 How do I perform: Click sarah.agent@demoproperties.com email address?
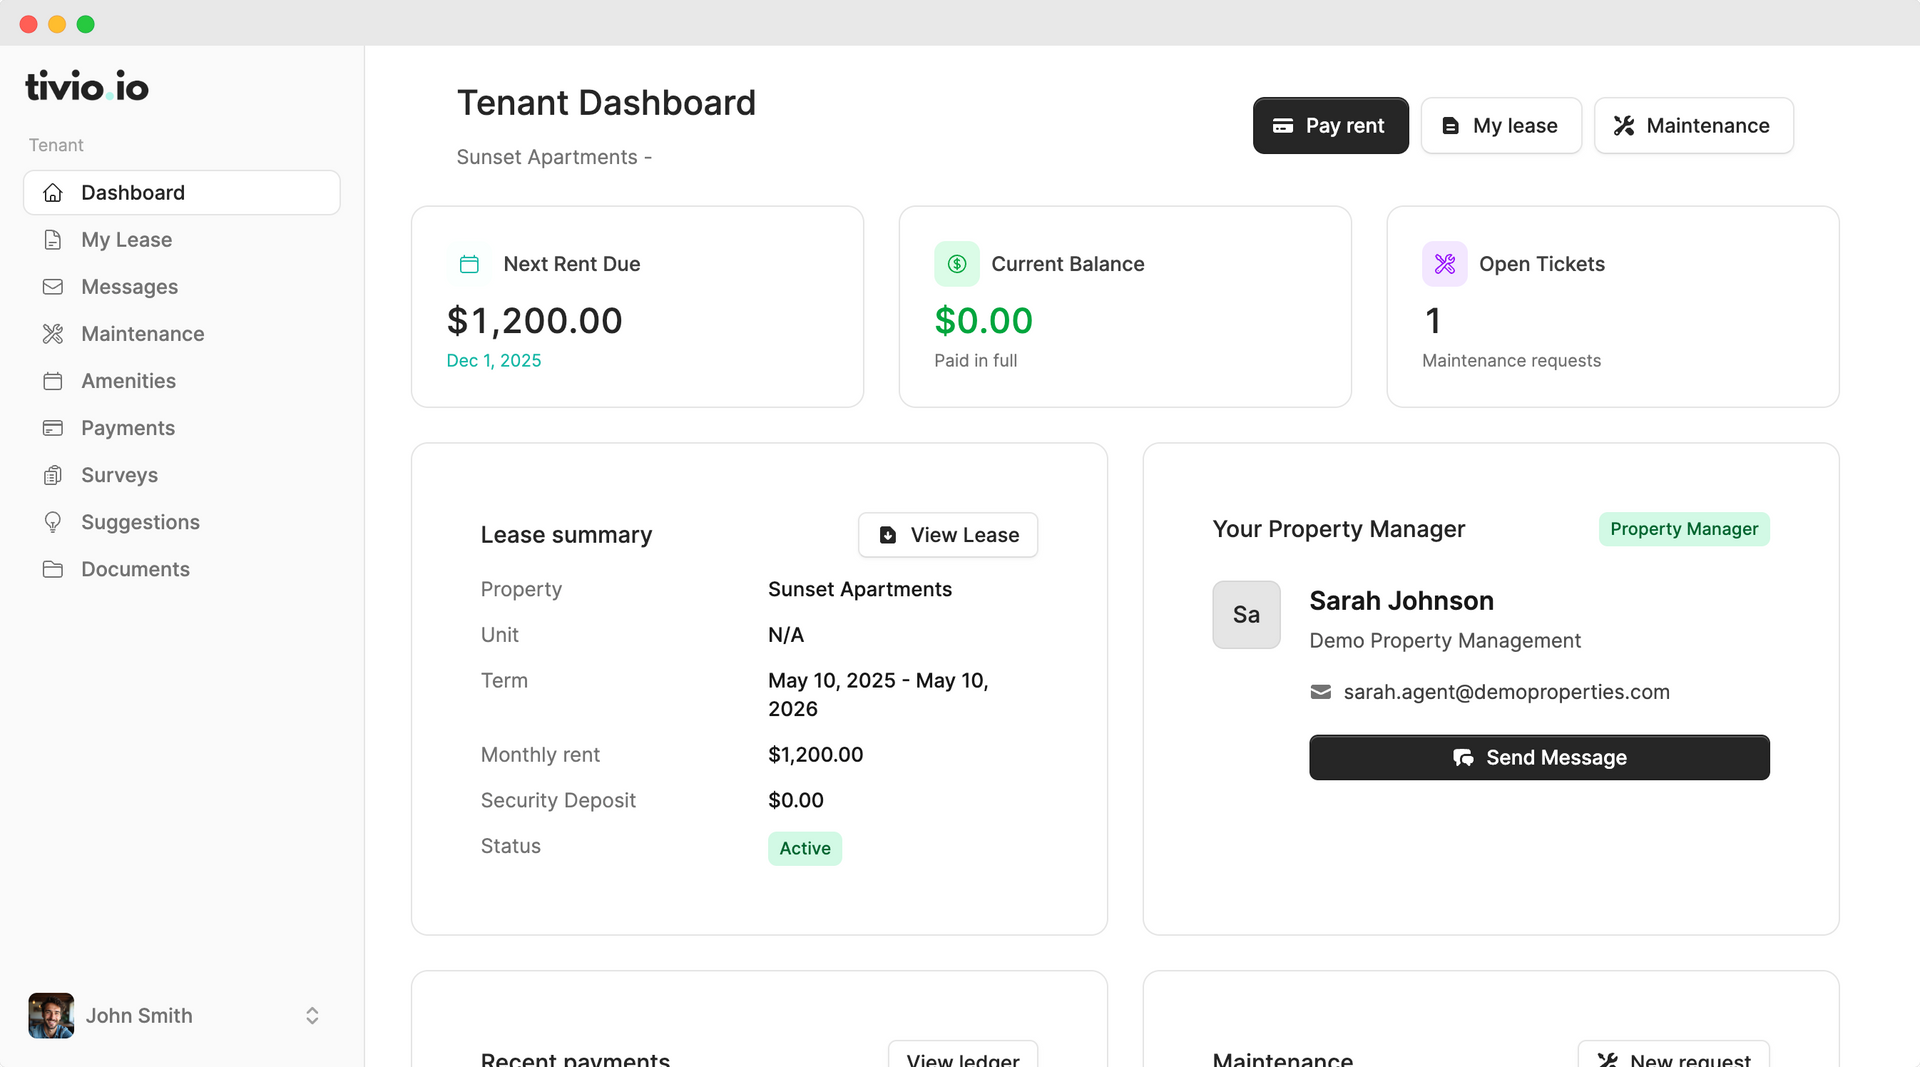pyautogui.click(x=1506, y=691)
